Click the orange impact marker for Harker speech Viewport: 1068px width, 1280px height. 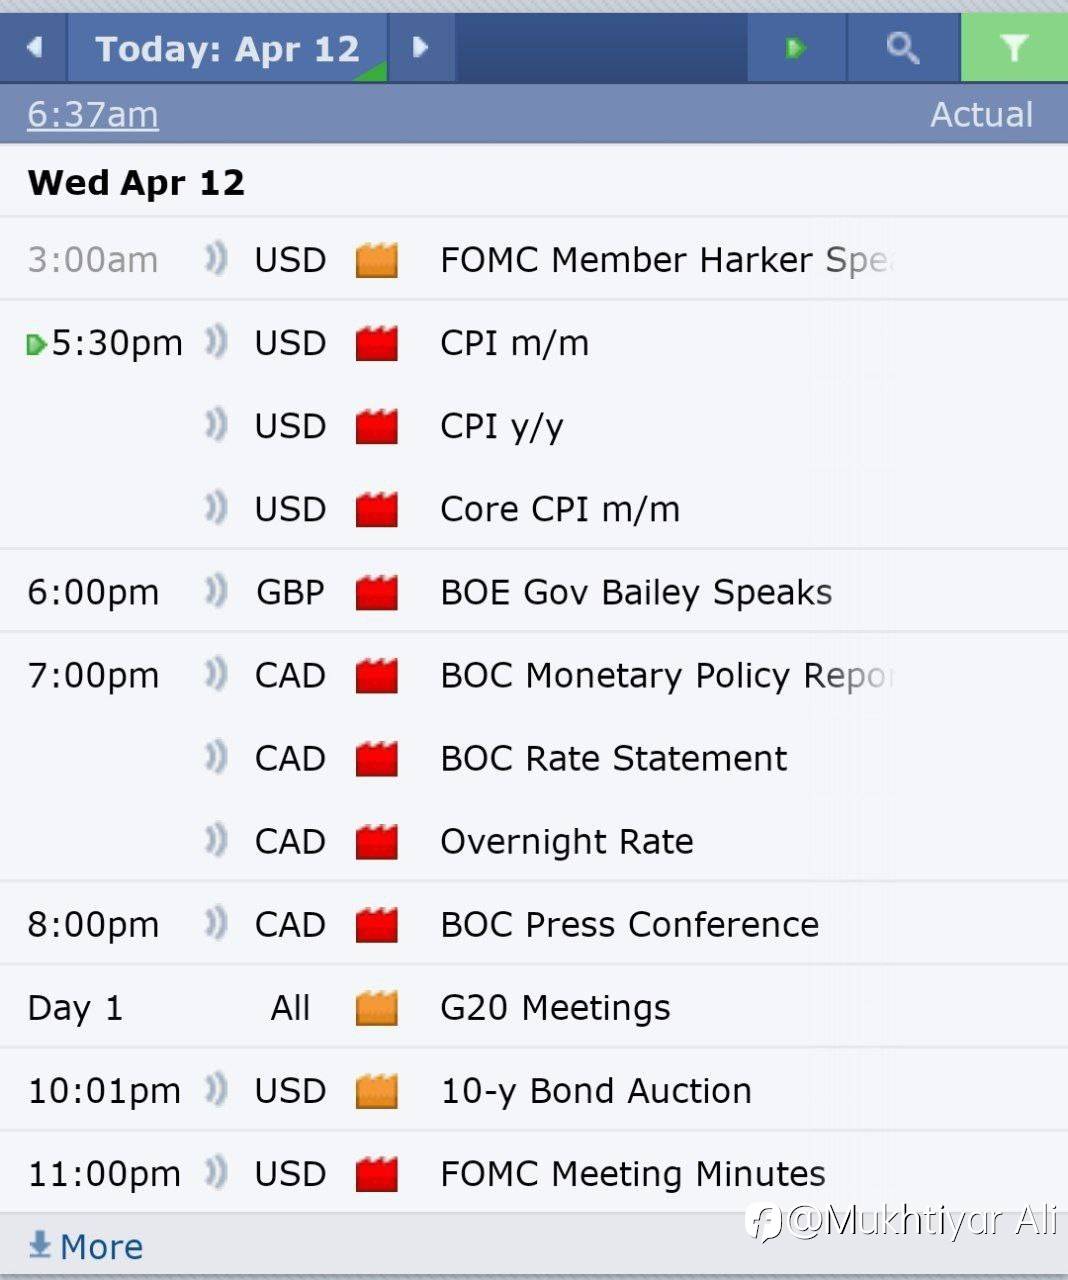point(377,260)
